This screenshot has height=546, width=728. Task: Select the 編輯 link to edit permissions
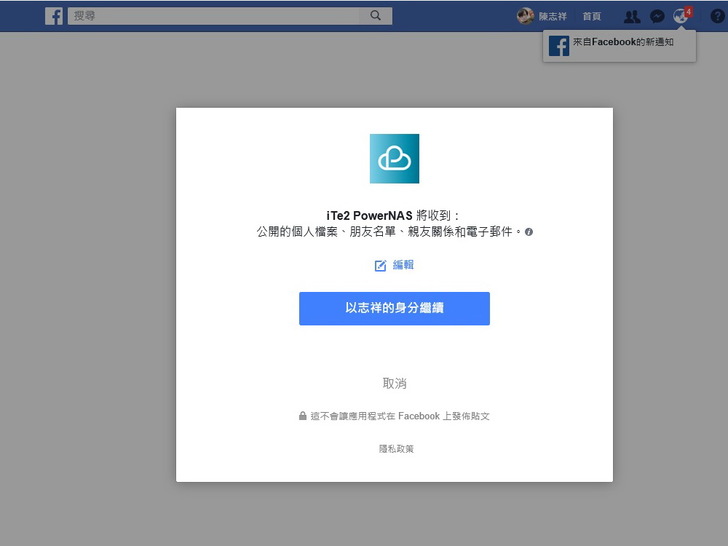click(403, 265)
